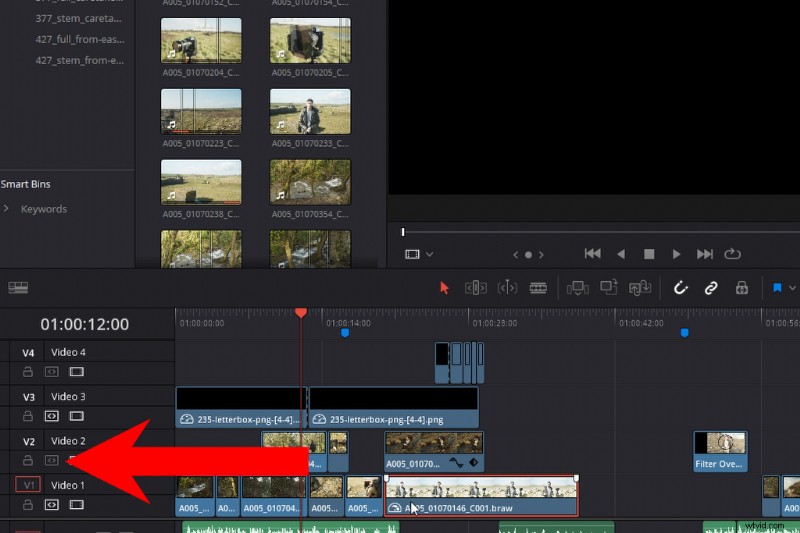Disable the Video 4 track
This screenshot has width=800, height=533.
coord(77,372)
